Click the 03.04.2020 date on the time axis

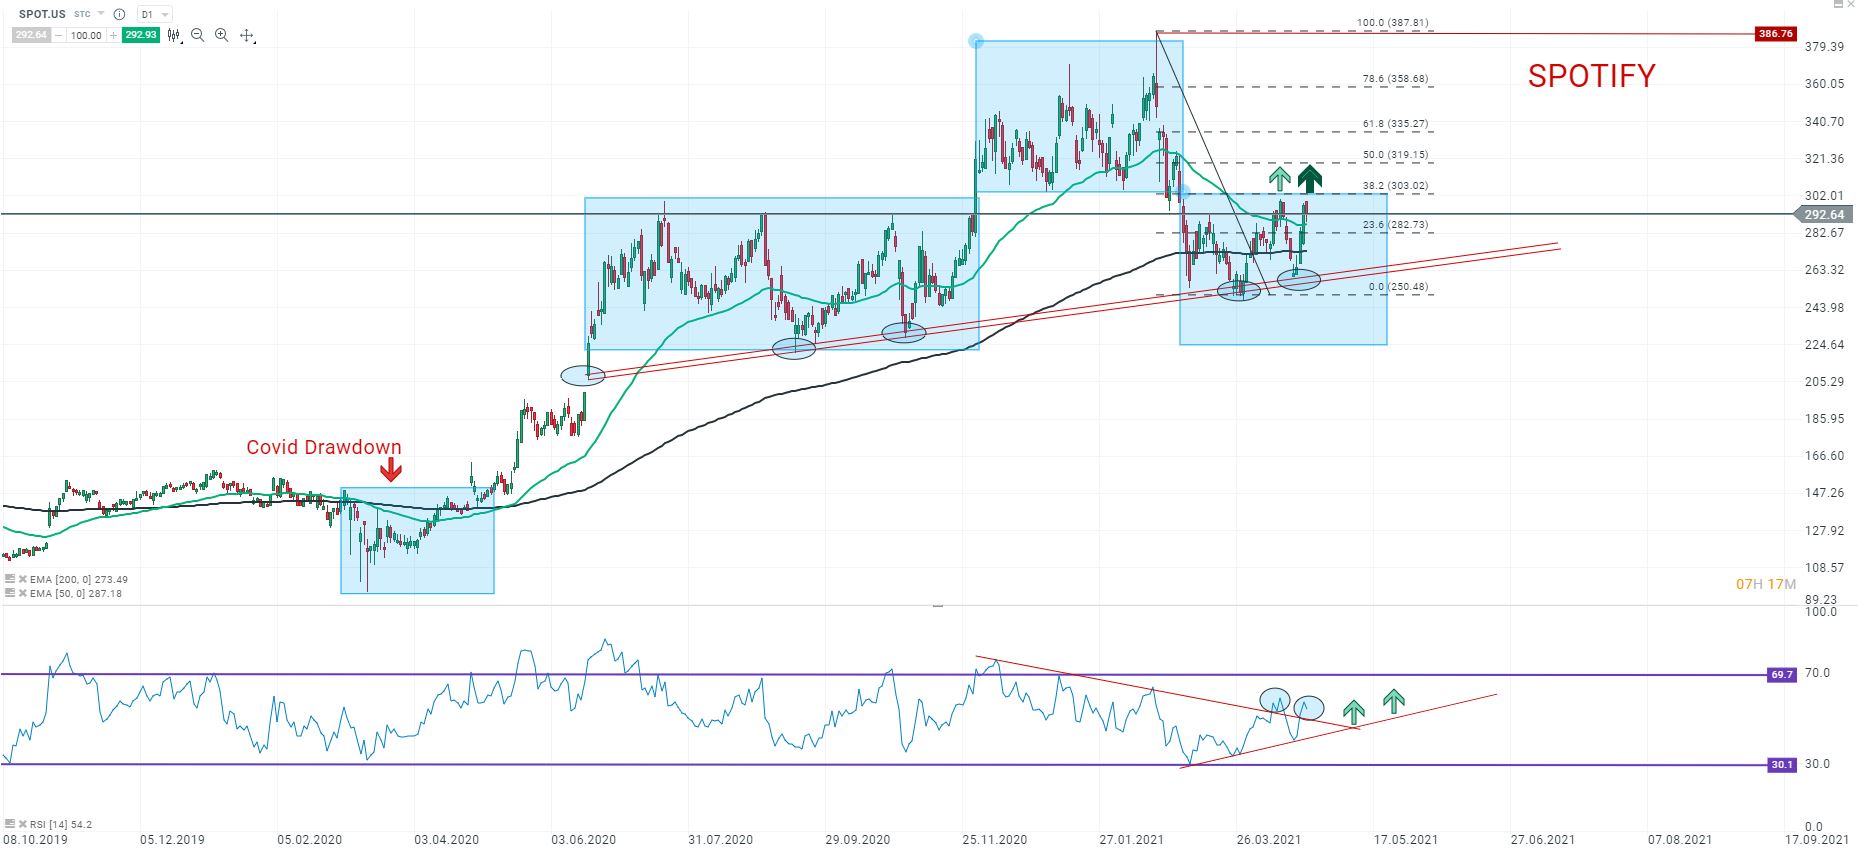[x=446, y=840]
